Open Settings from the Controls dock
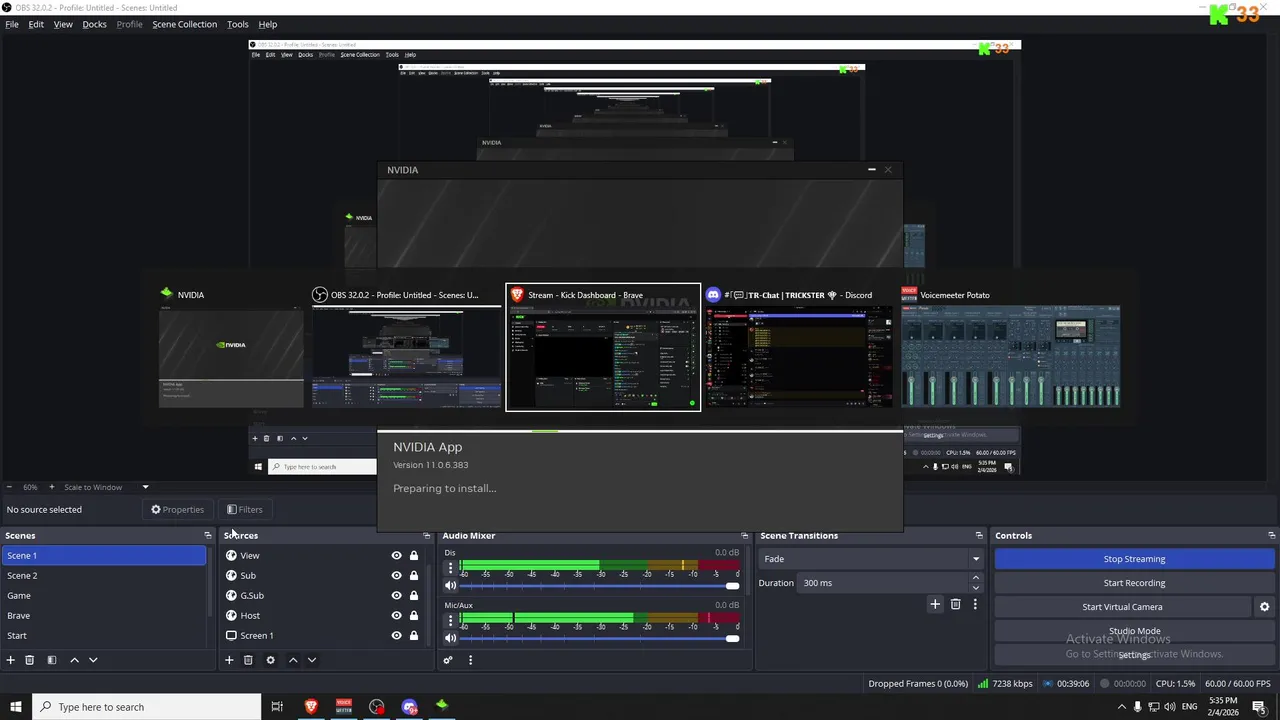The width and height of the screenshot is (1280, 720). point(1134,655)
